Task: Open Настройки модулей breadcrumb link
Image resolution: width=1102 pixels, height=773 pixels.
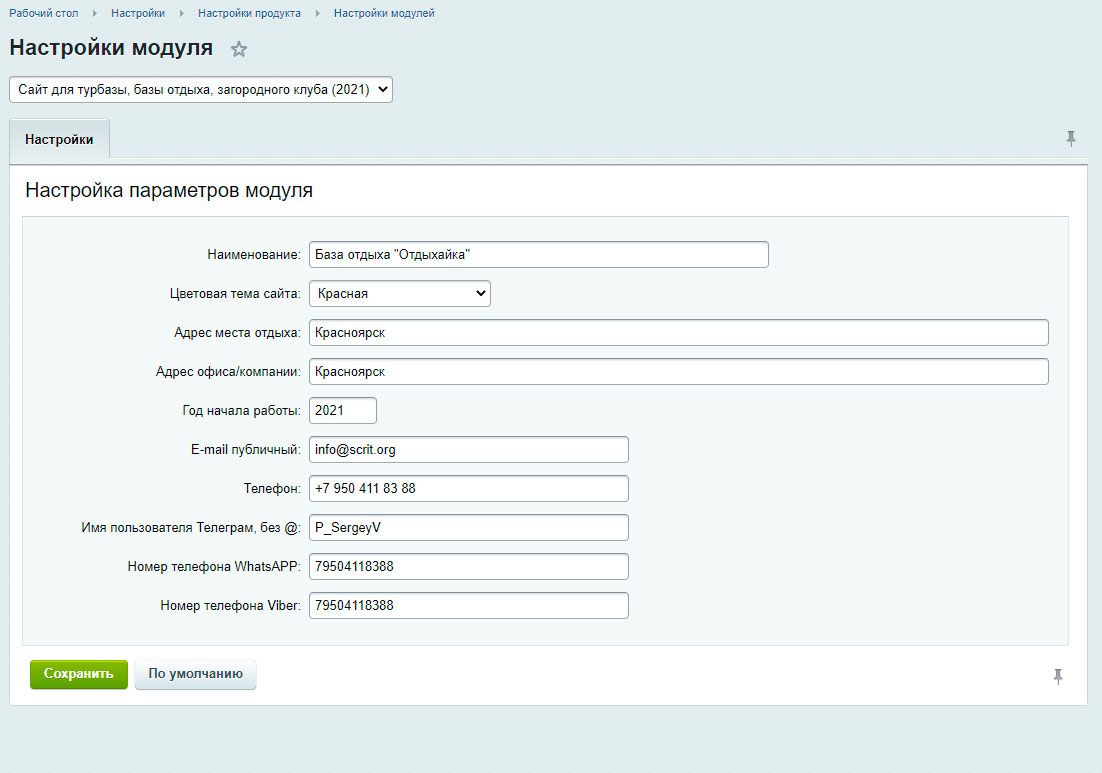Action: pos(384,14)
